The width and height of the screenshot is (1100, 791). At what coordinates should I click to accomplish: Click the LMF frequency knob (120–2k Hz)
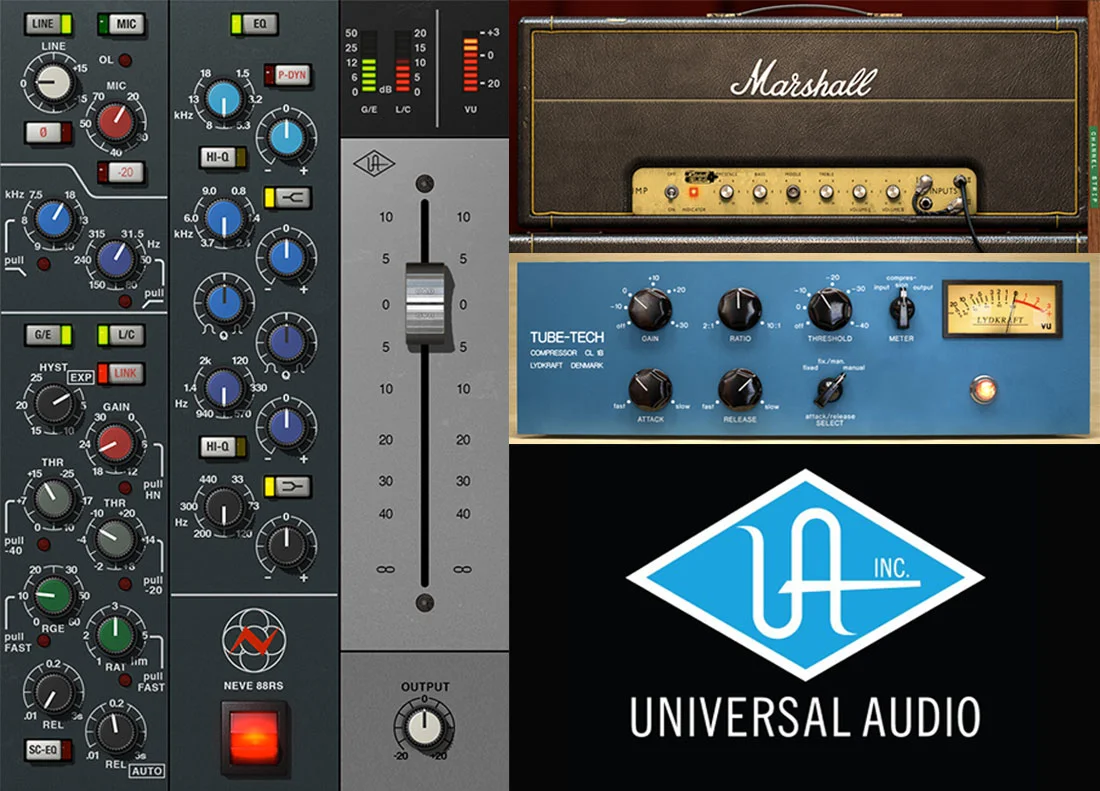tap(224, 388)
